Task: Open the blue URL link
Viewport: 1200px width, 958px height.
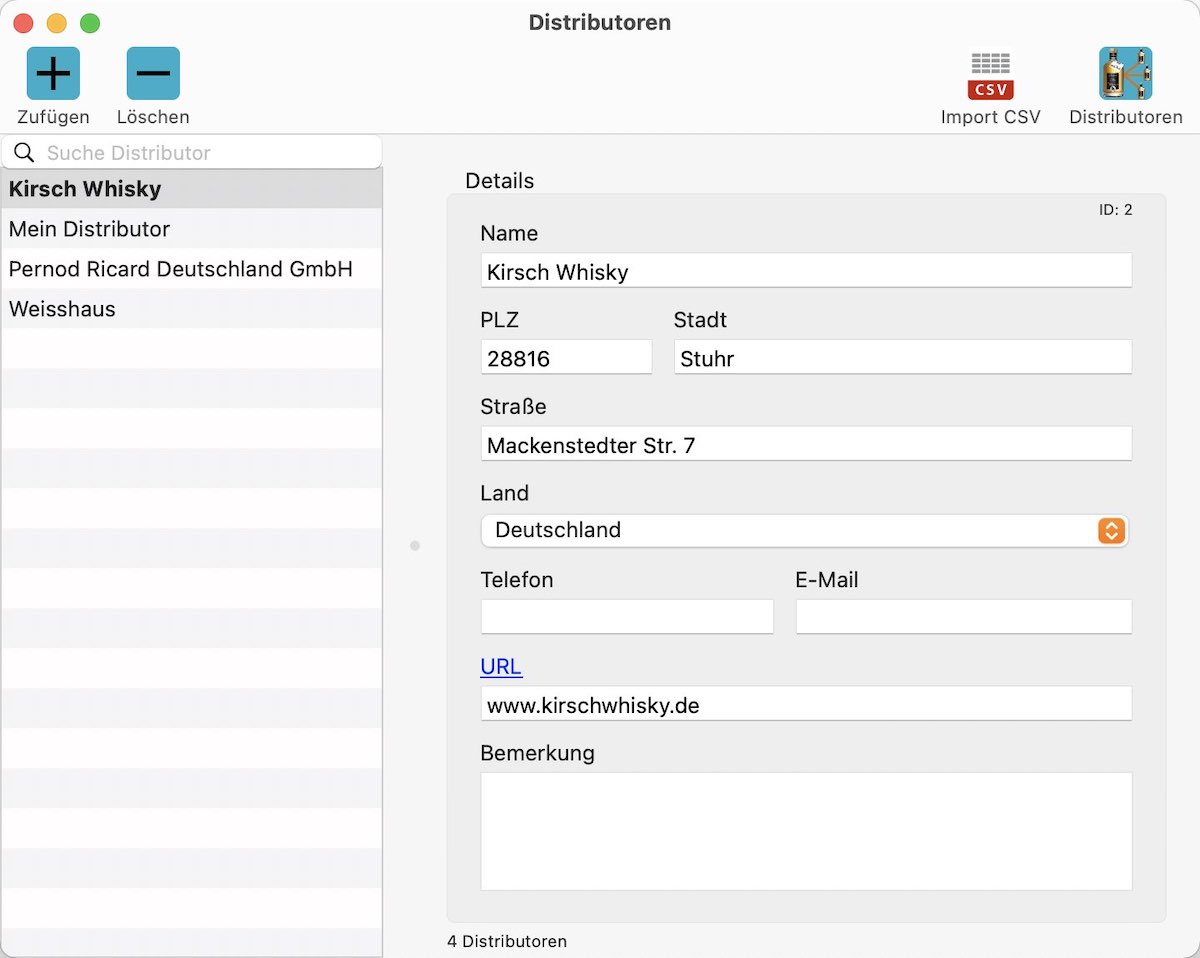Action: 501,667
